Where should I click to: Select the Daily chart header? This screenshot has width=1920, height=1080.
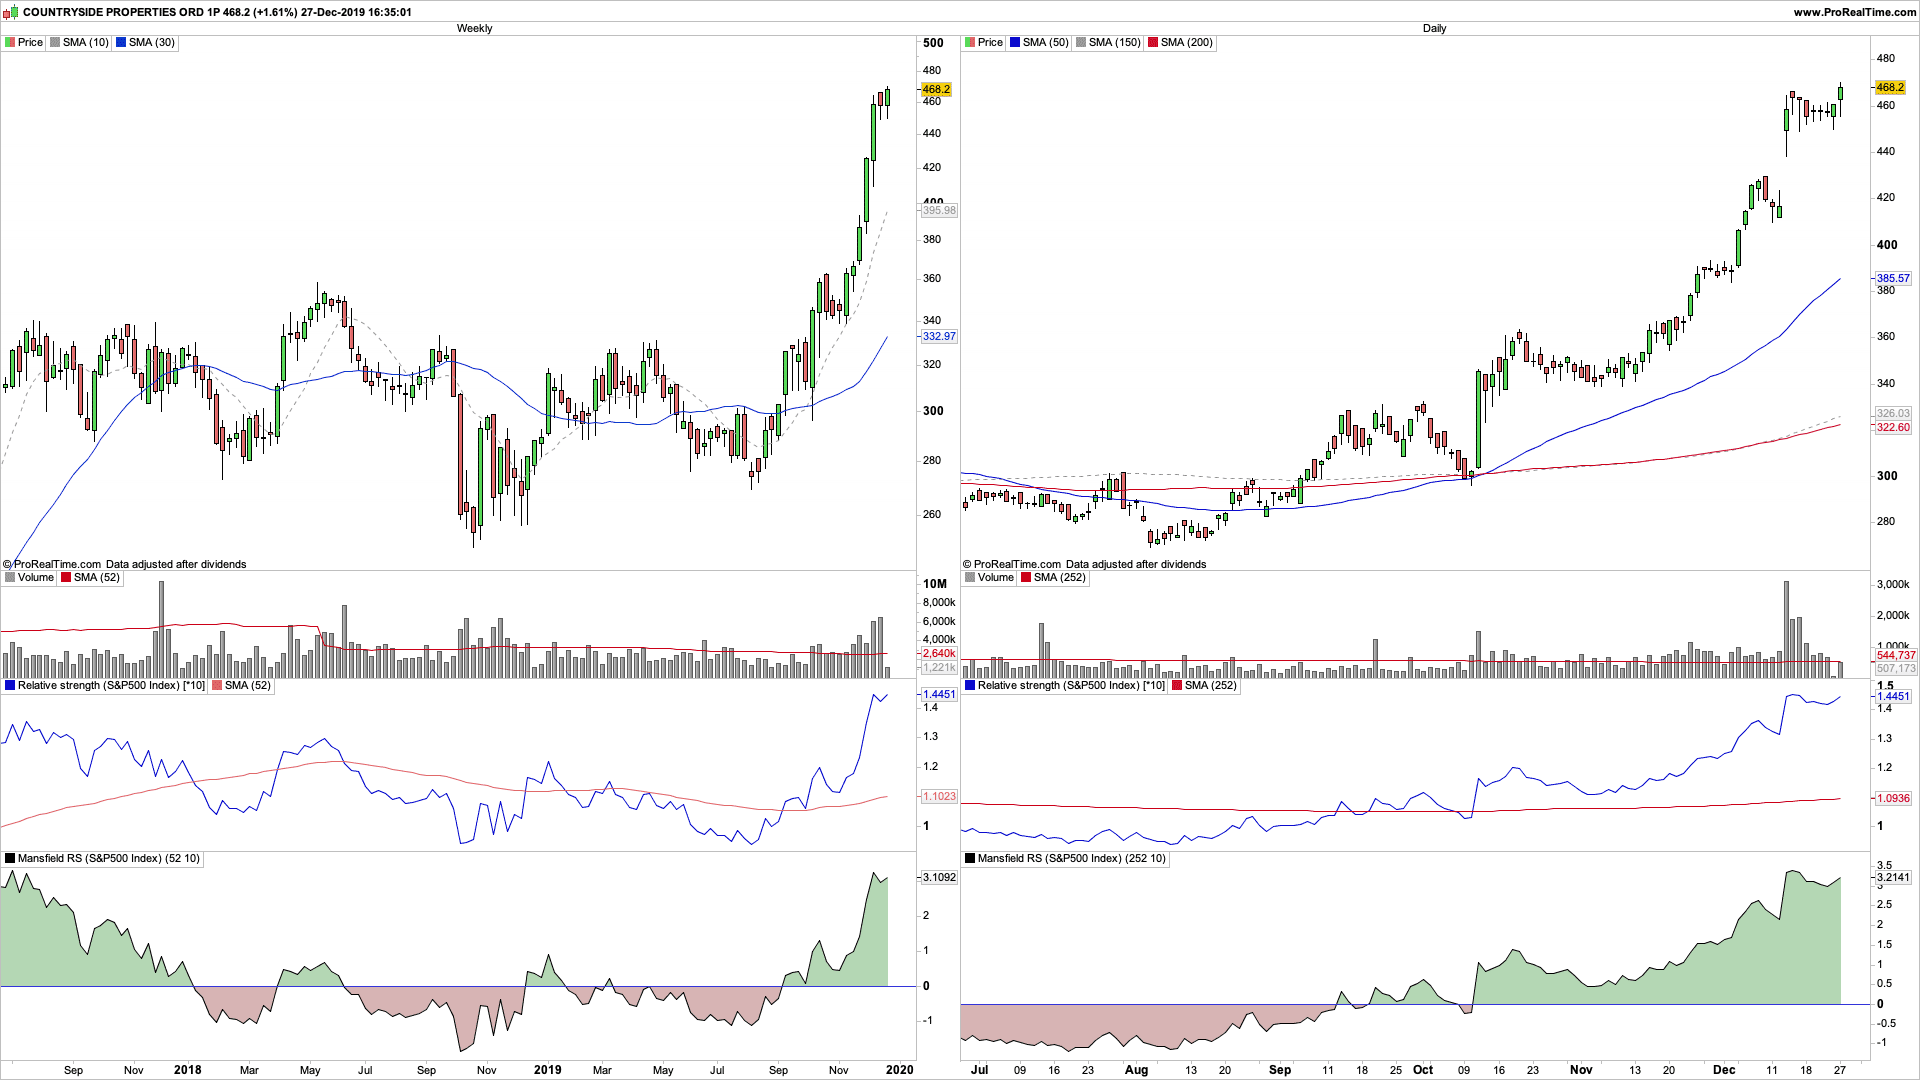[x=1434, y=28]
